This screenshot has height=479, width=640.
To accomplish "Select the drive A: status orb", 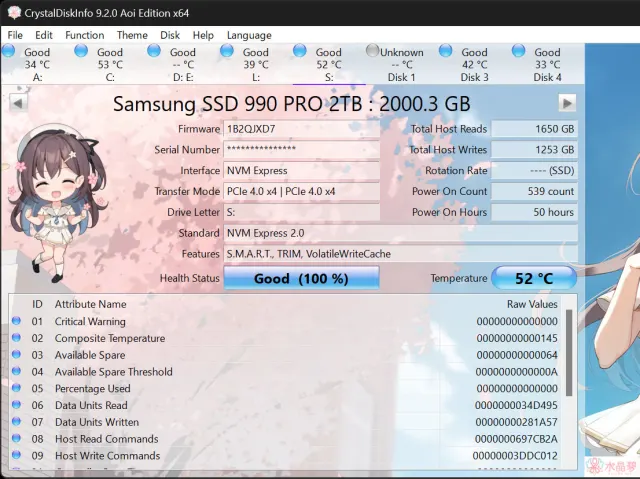I will pos(11,51).
